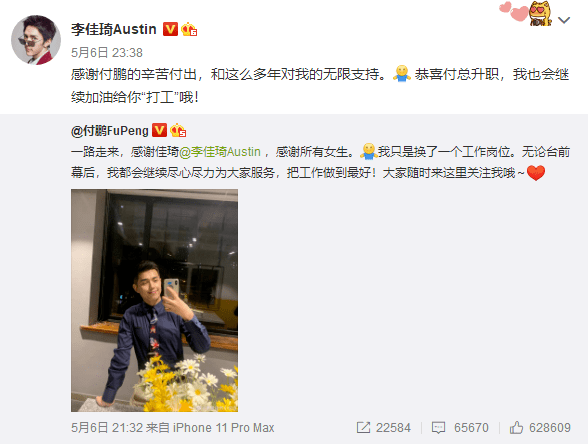This screenshot has height=445, width=588.
Task: Open 李佳琦Austin's profile avatar
Action: (36, 40)
